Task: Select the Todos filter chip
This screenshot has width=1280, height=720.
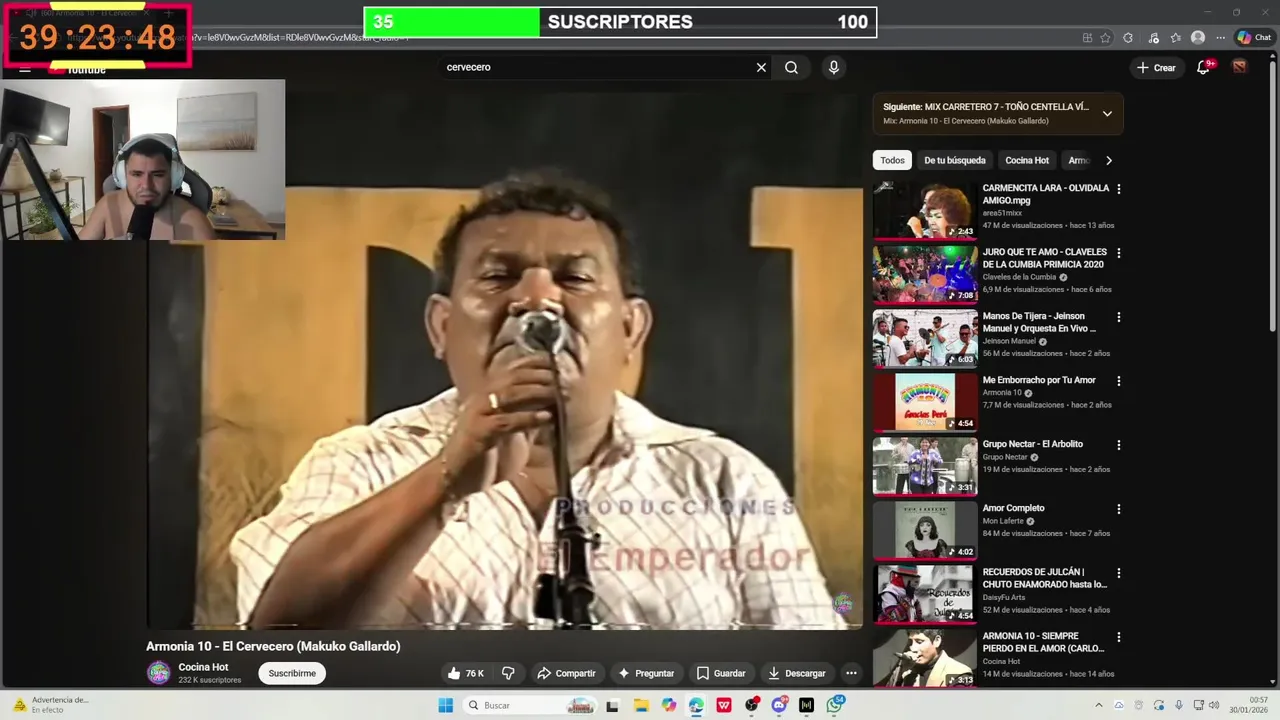Action: (892, 160)
